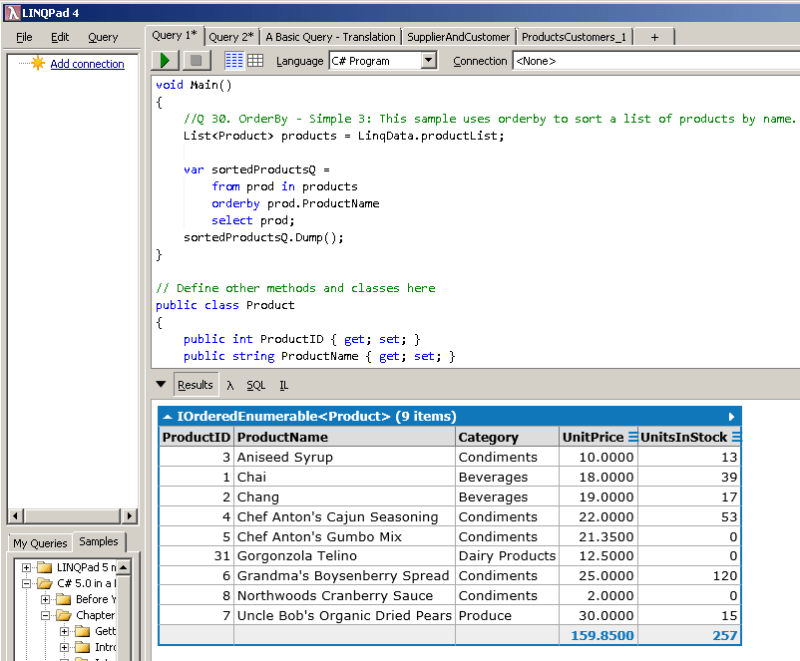The width and height of the screenshot is (800, 661).
Task: Click the LINQPad 5 folder icon
Action: coord(45,567)
